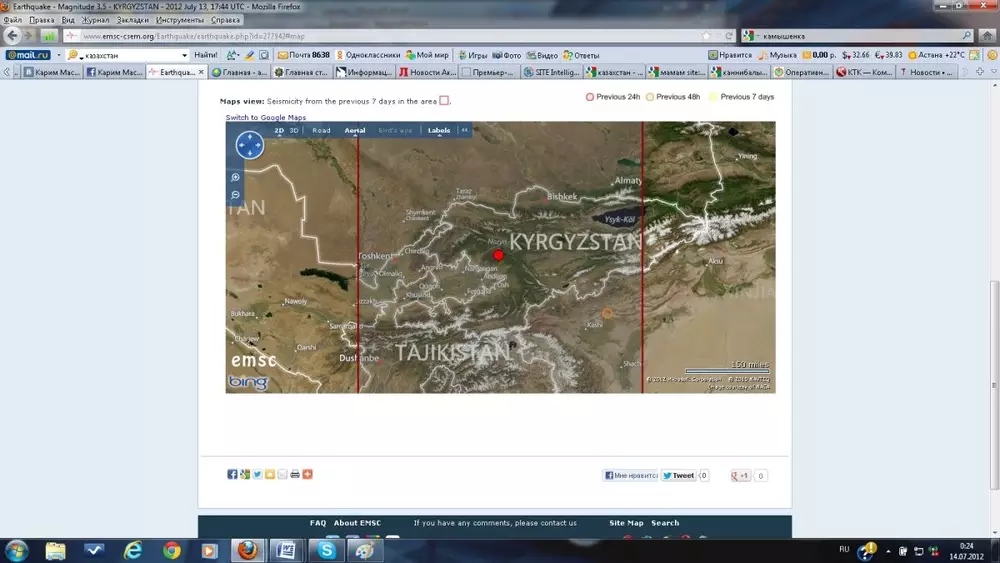Screen dimensions: 1000x563
Task: Zoom in on the Bing map
Action: click(236, 178)
